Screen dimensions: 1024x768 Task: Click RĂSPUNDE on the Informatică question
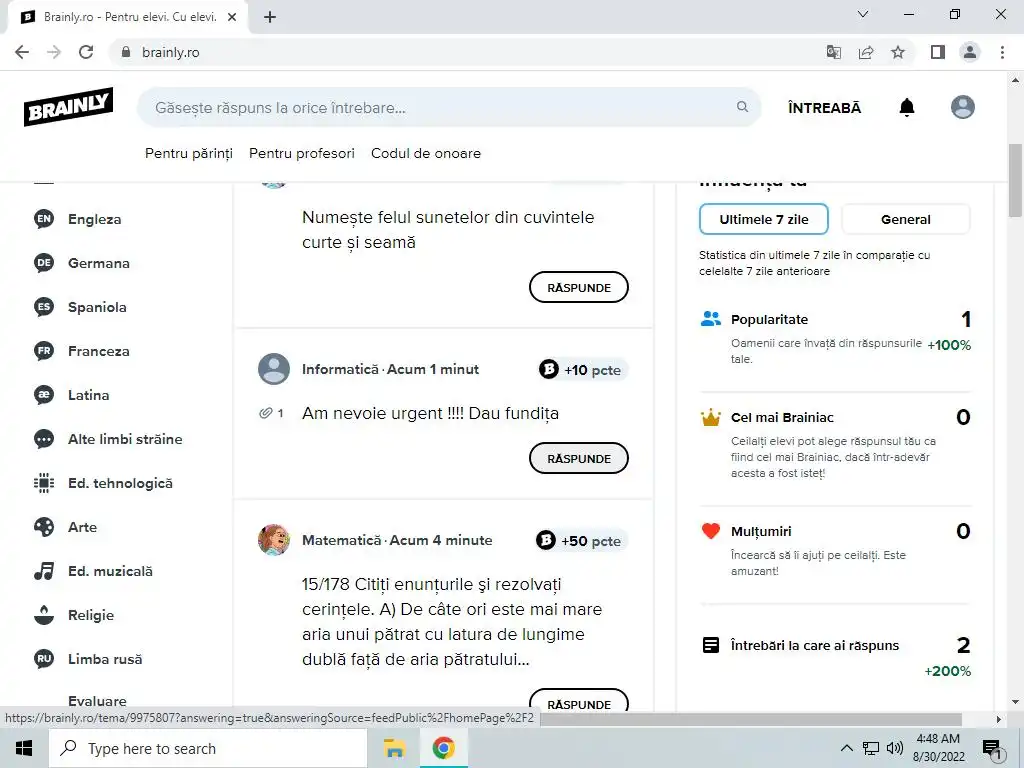click(579, 458)
